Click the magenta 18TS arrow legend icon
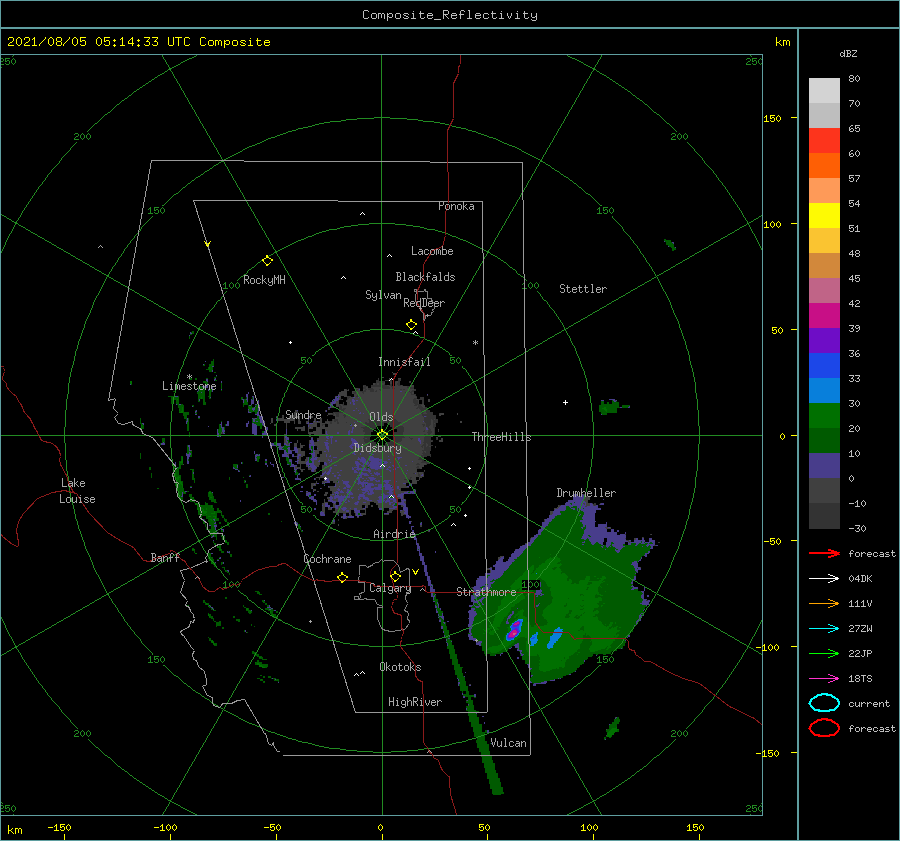 (x=824, y=679)
